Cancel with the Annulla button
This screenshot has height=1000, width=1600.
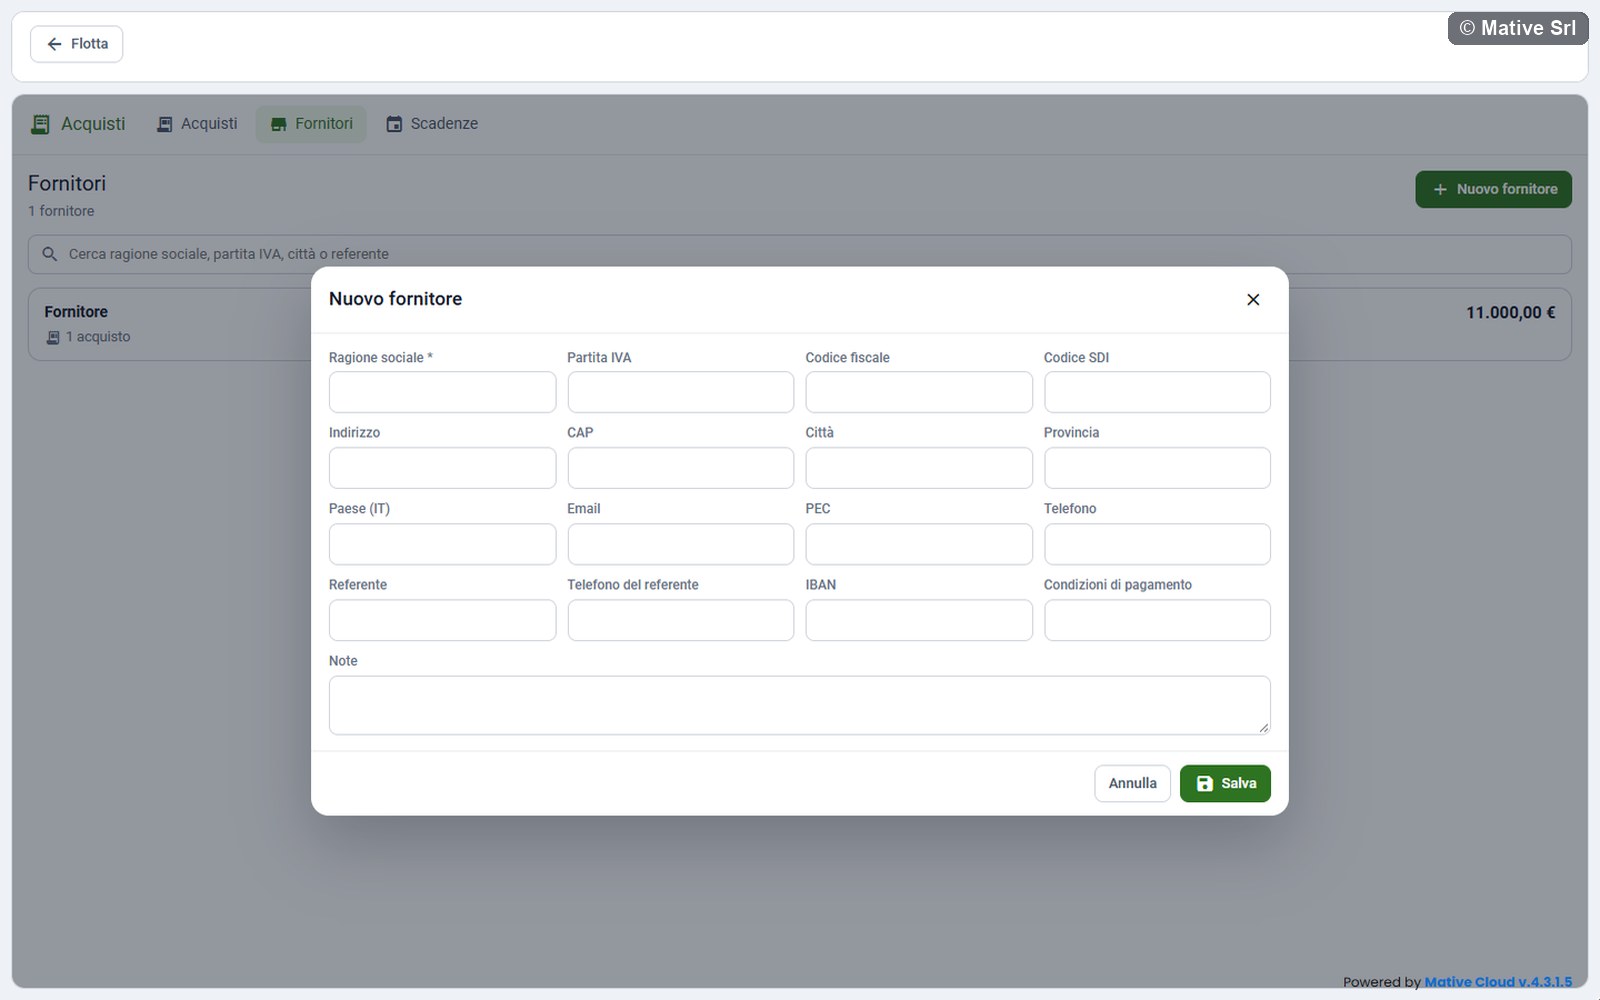(x=1132, y=784)
